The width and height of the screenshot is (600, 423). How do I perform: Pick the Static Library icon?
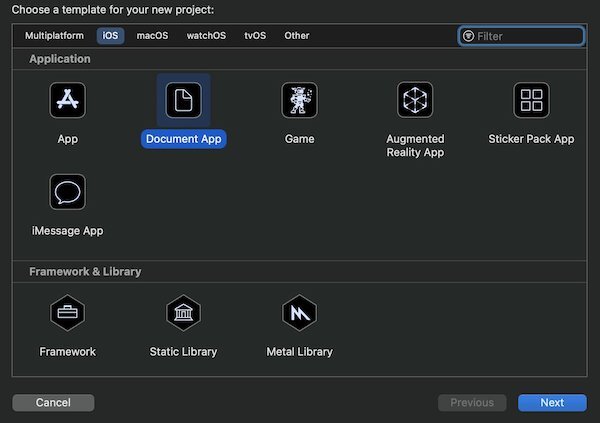point(183,313)
